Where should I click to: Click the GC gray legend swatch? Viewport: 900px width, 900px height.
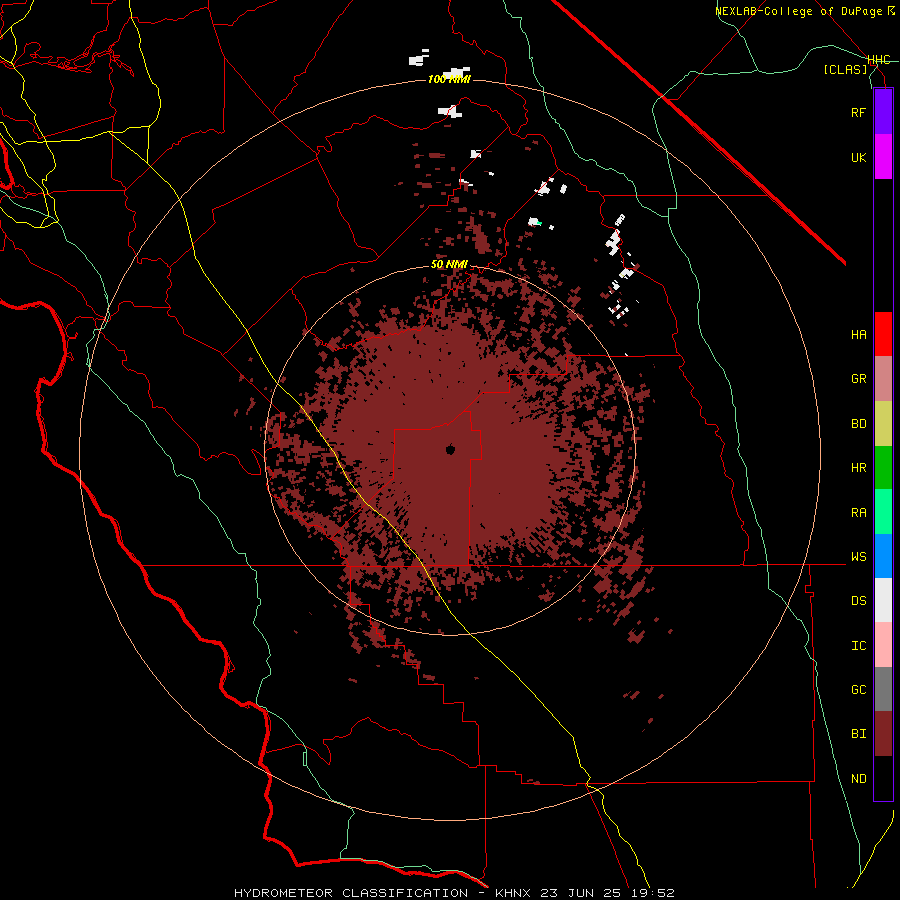coord(883,689)
